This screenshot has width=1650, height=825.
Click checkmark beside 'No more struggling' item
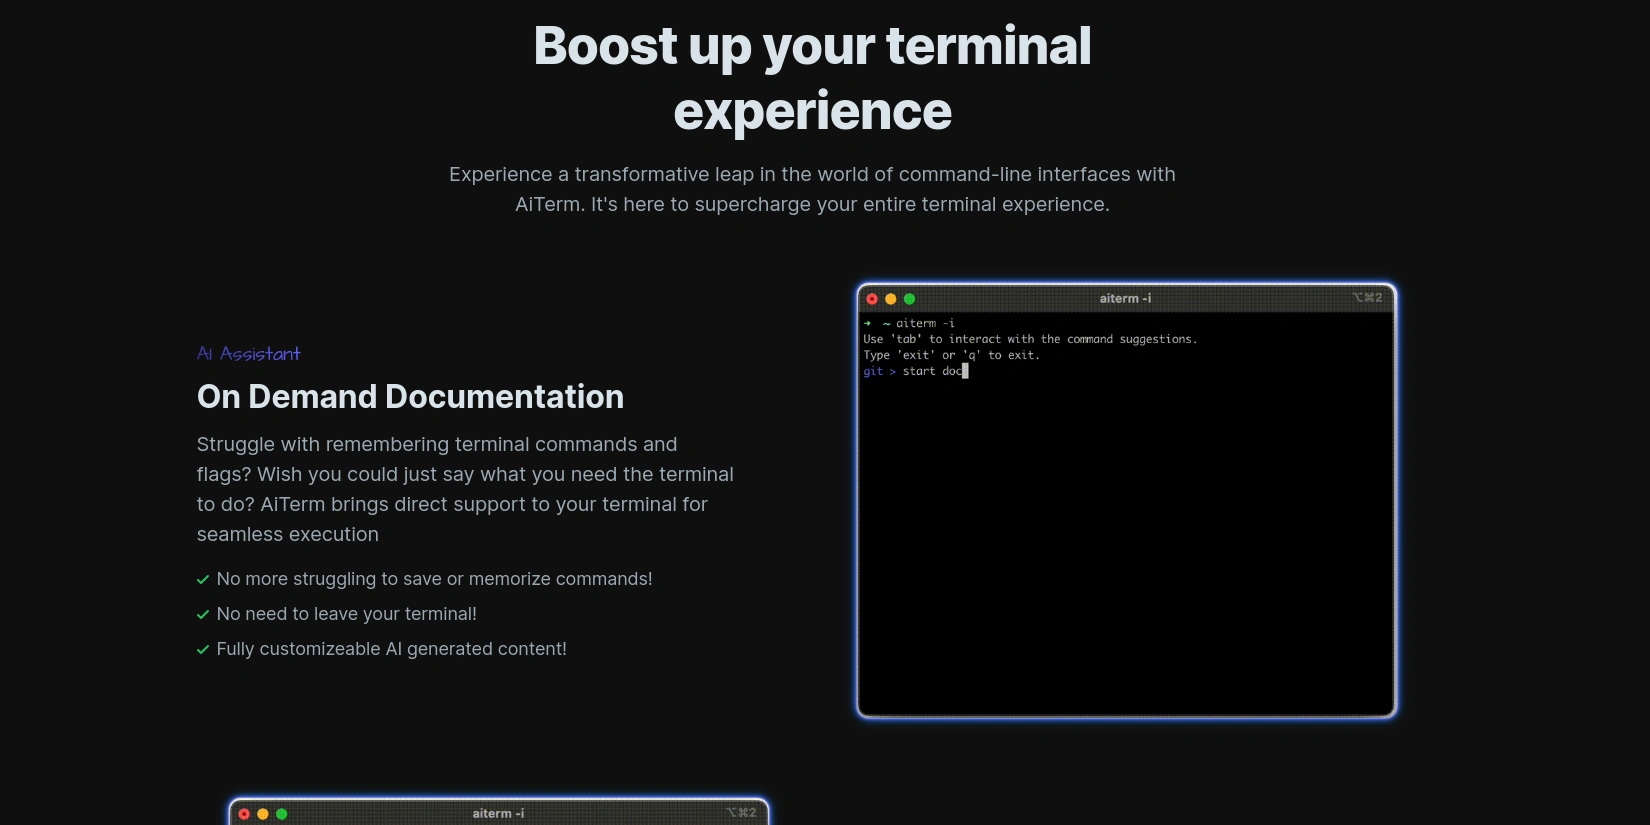203,580
